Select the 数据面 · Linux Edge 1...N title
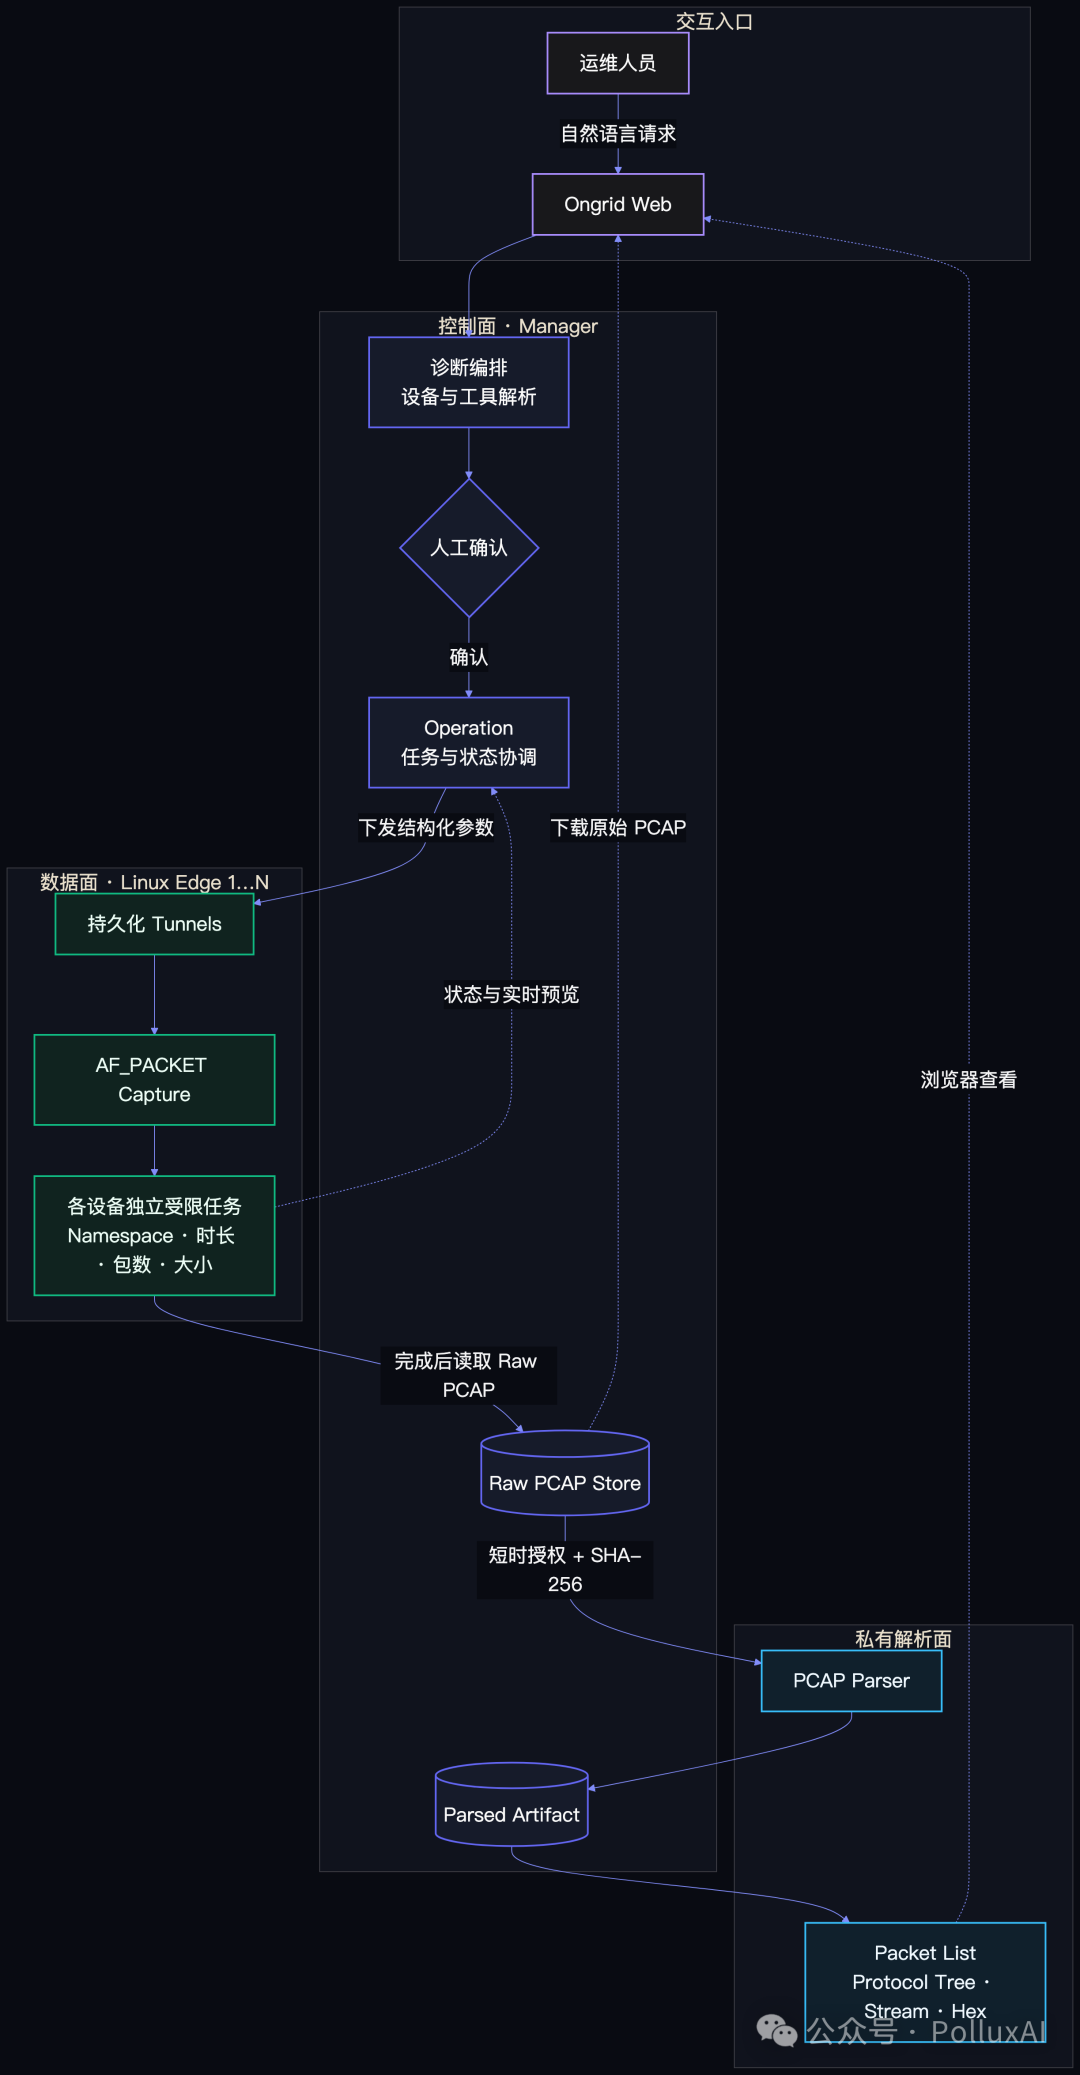 (154, 882)
